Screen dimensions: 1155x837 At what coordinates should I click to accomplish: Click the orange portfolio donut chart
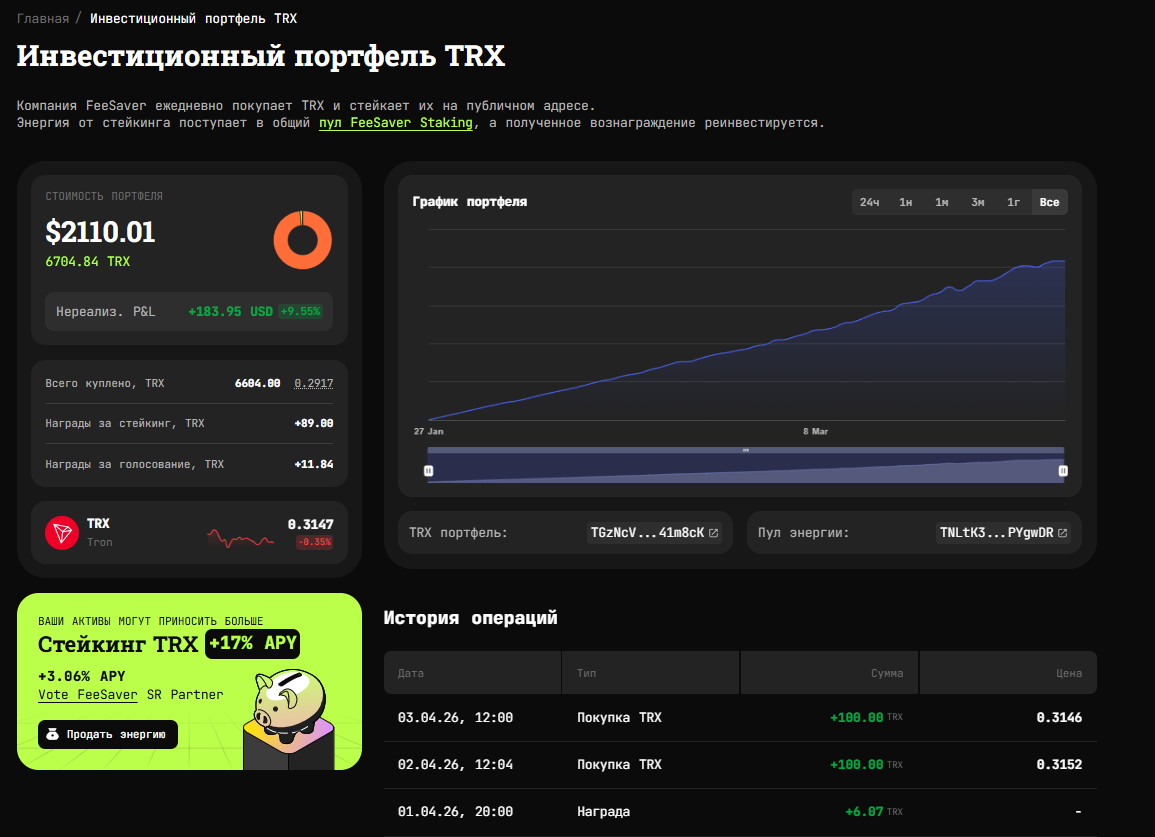[302, 240]
